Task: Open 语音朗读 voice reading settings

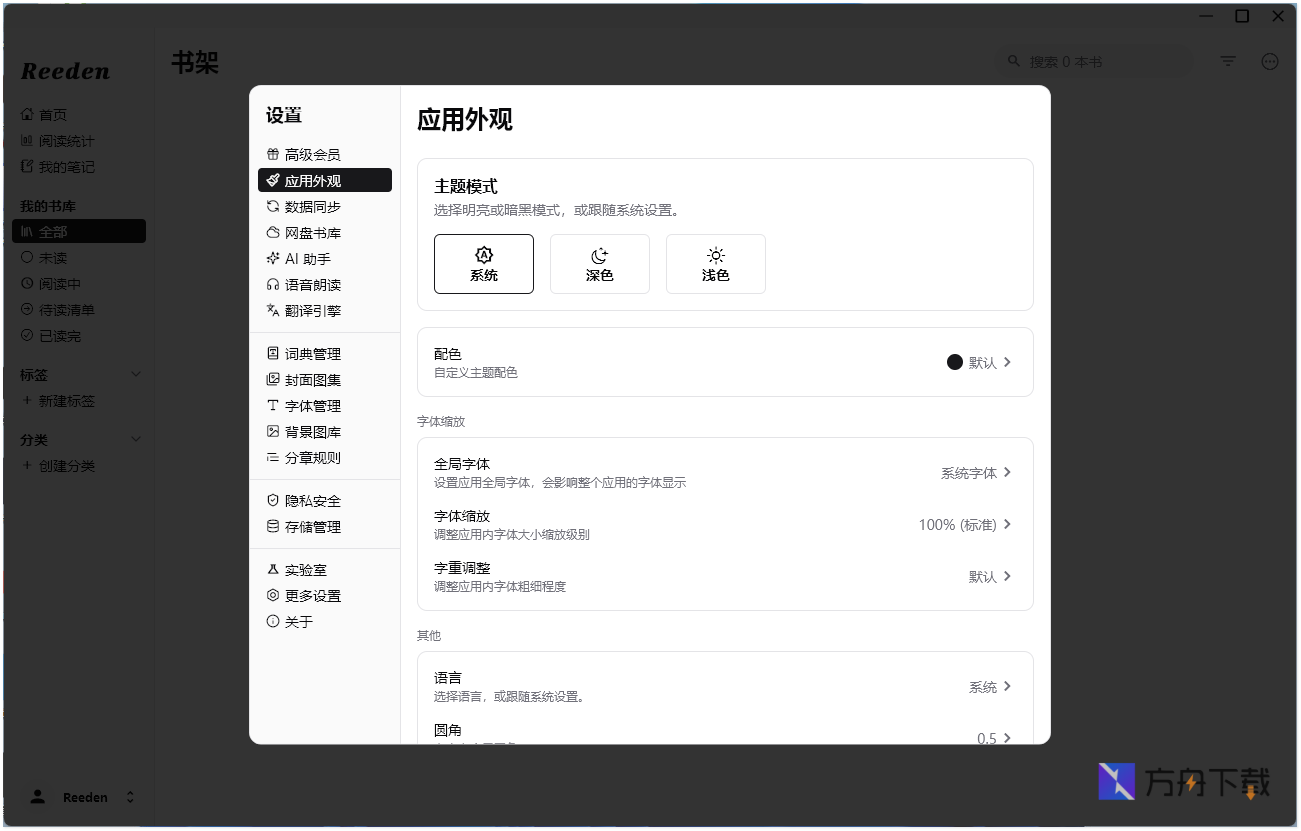Action: 312,284
